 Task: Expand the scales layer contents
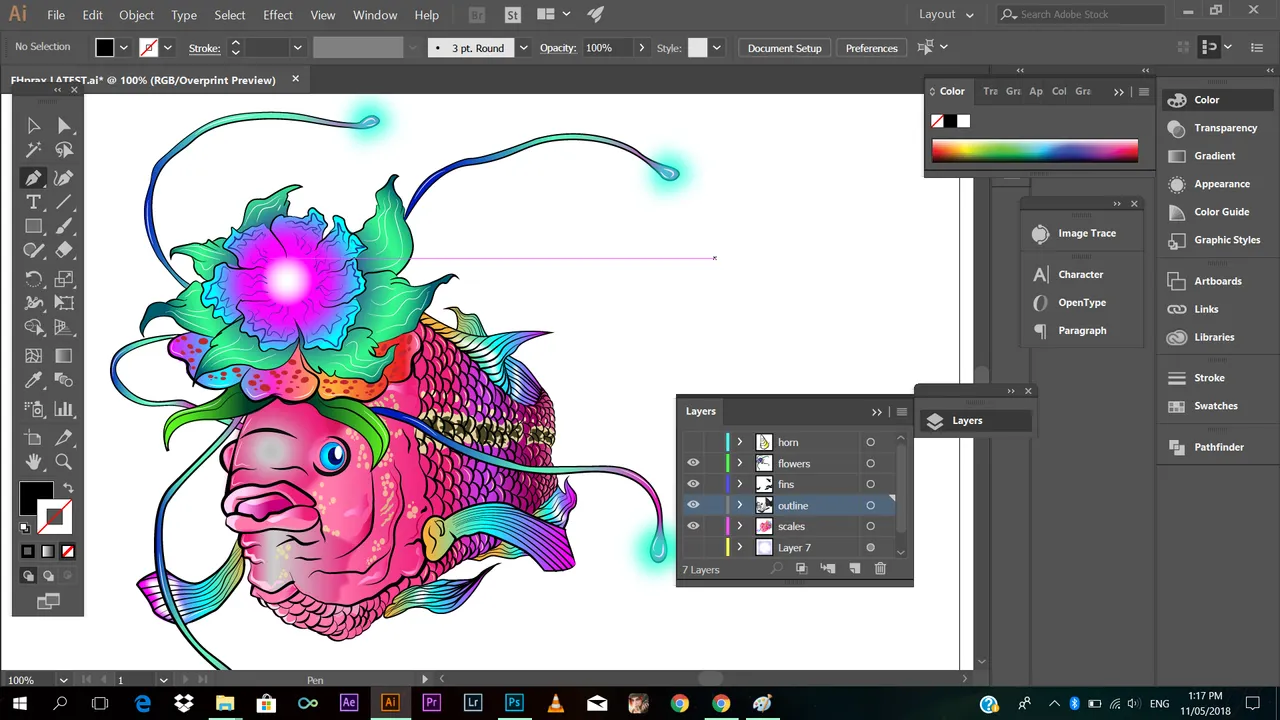pos(740,526)
